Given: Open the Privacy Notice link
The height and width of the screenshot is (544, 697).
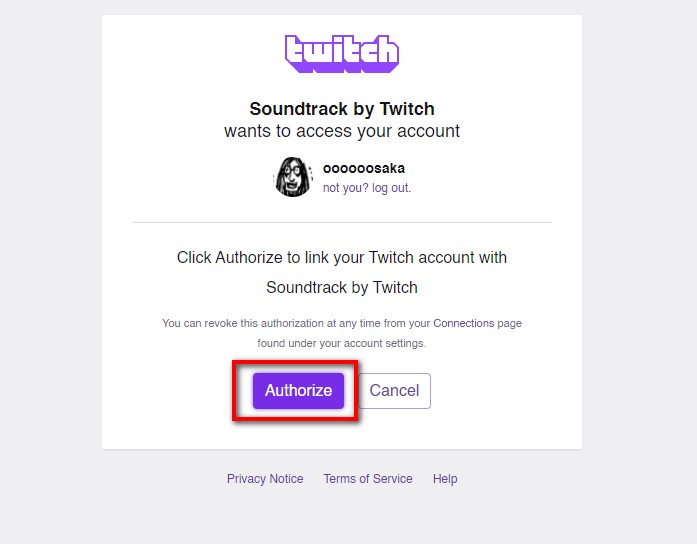Looking at the screenshot, I should click(x=265, y=479).
